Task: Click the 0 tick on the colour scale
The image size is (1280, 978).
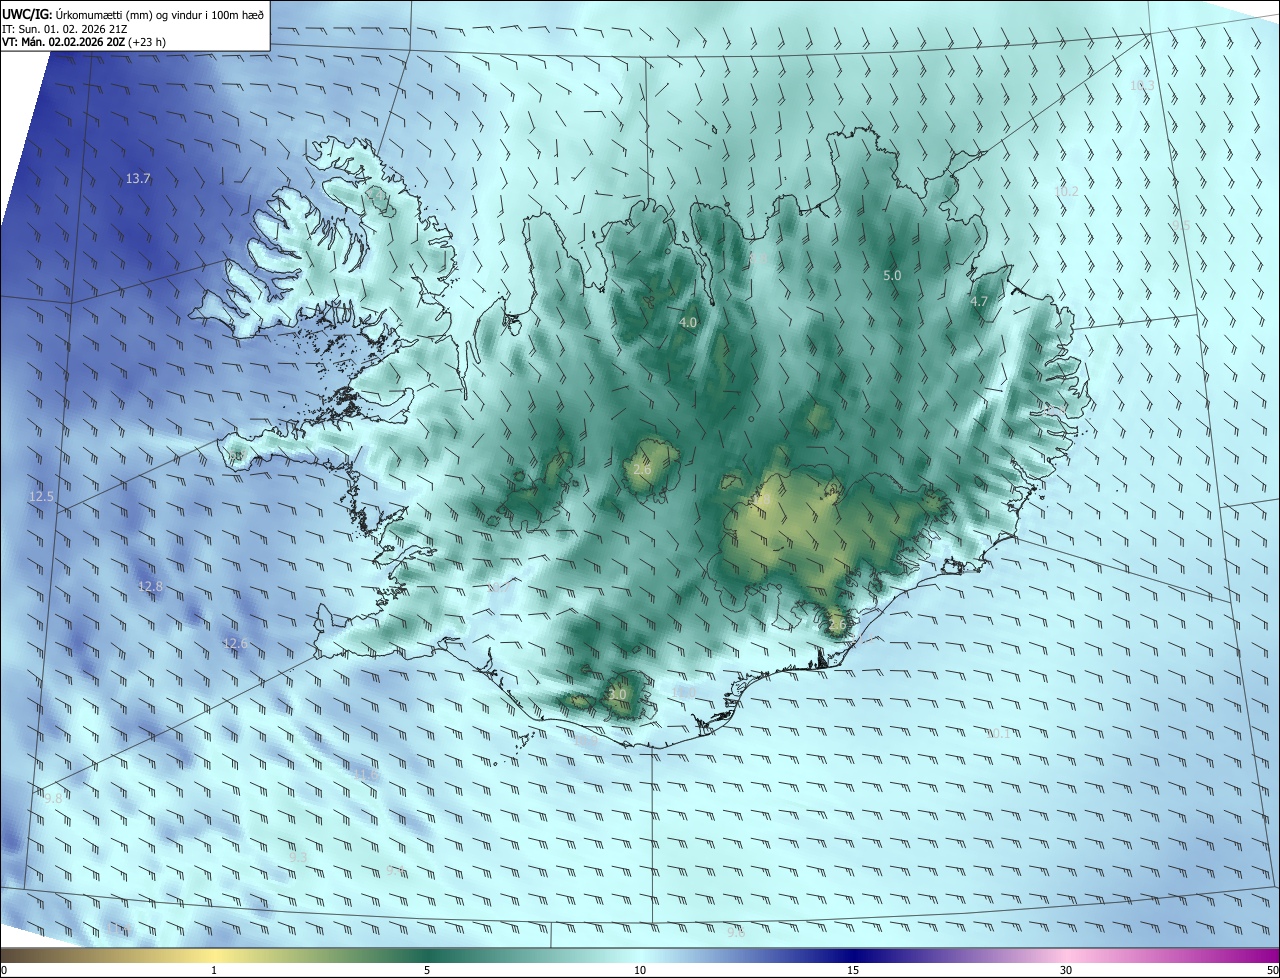Action: [4, 970]
